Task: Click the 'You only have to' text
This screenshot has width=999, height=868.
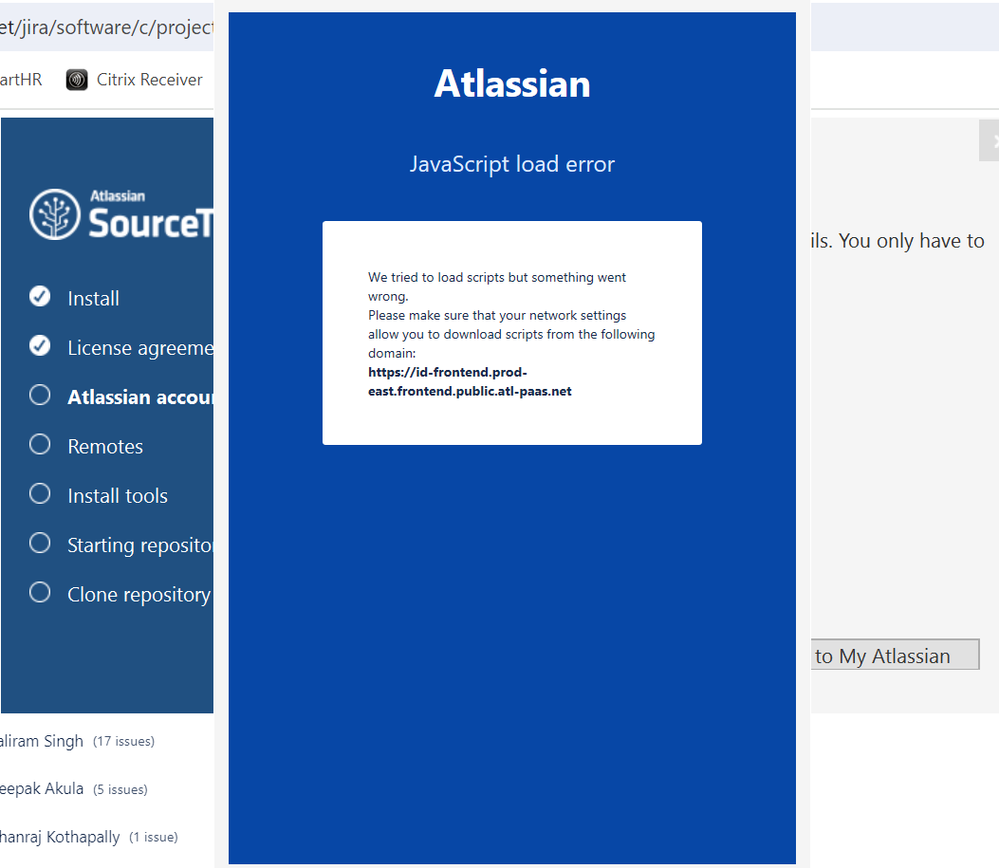Action: click(912, 241)
